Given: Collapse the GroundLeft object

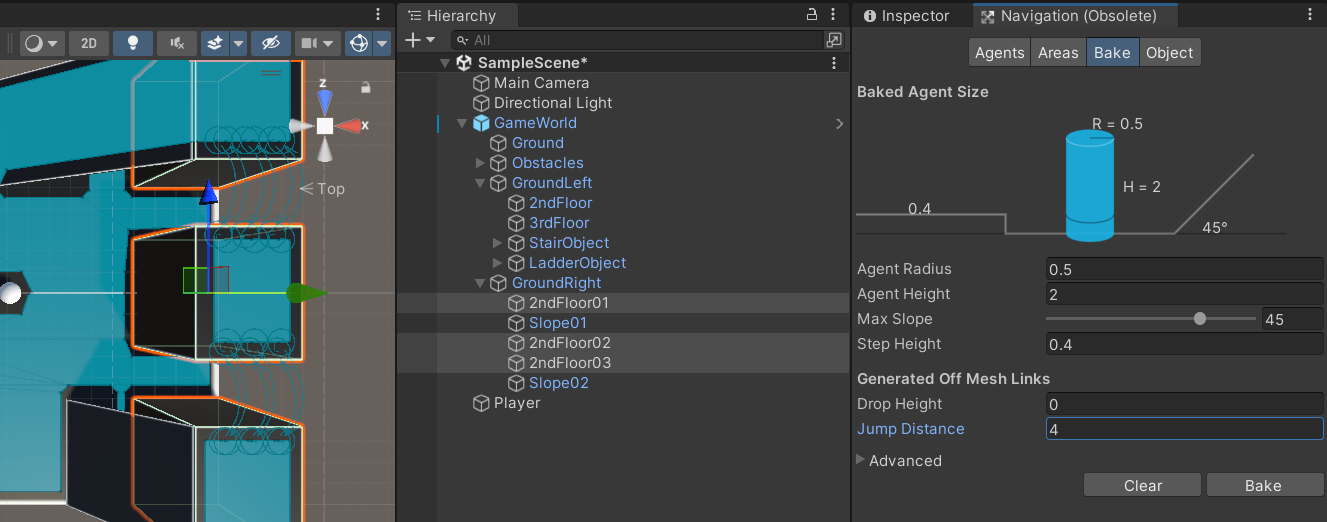Looking at the screenshot, I should pos(480,183).
